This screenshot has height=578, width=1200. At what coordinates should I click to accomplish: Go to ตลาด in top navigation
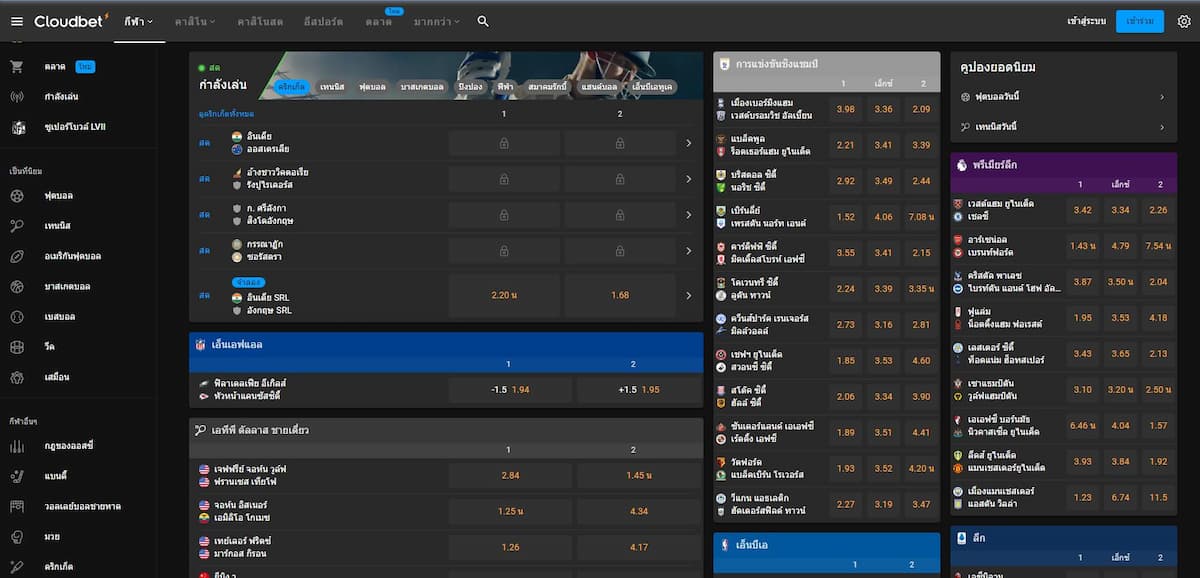pos(378,22)
